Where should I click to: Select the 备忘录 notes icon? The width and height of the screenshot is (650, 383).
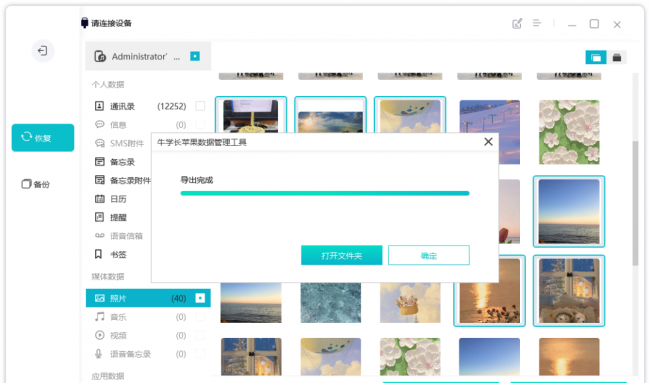pyautogui.click(x=99, y=162)
